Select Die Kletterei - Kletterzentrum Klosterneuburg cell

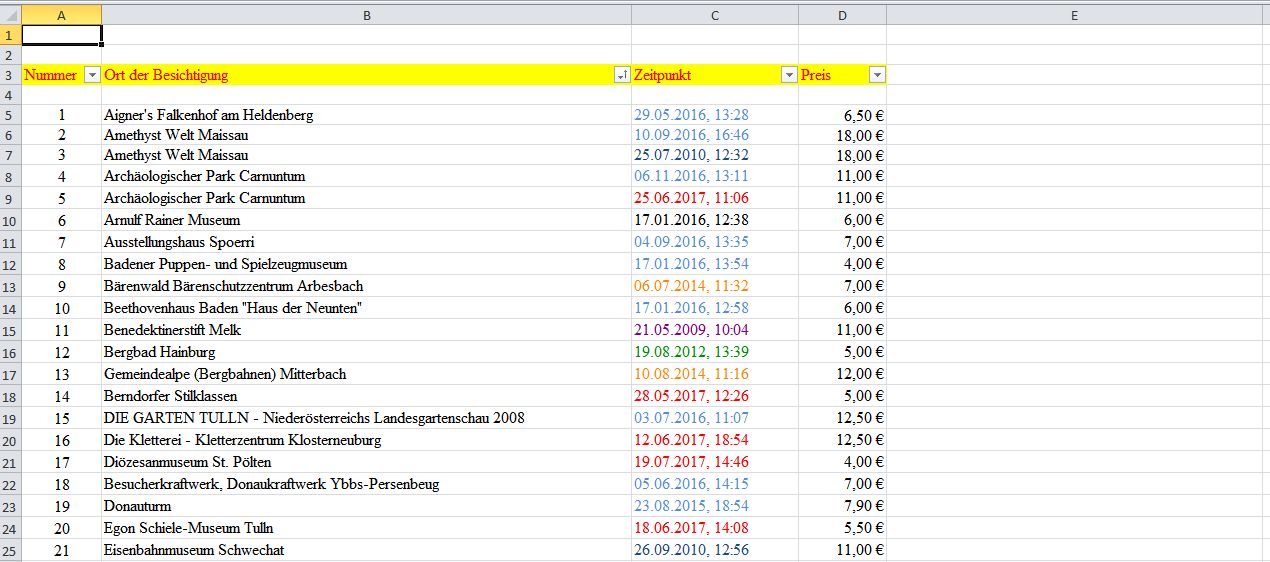point(366,440)
